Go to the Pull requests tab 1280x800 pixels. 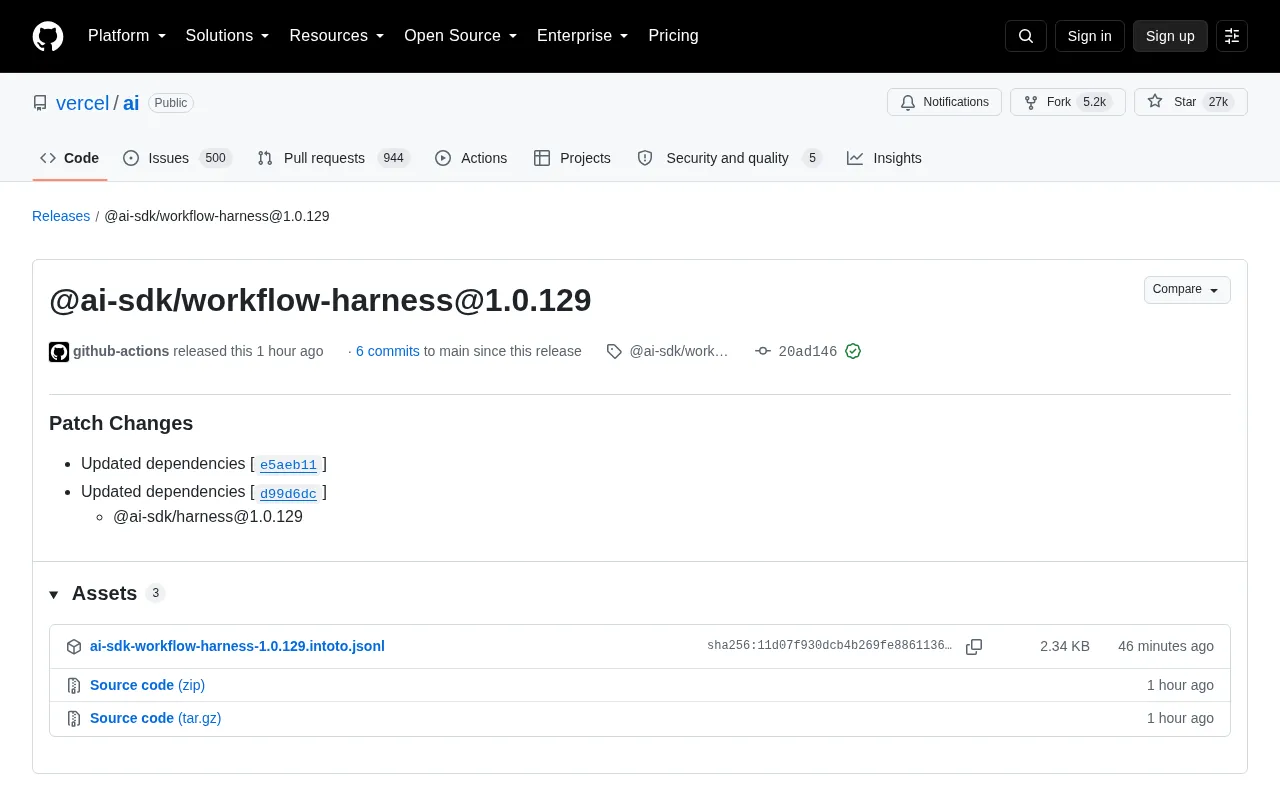coord(334,158)
